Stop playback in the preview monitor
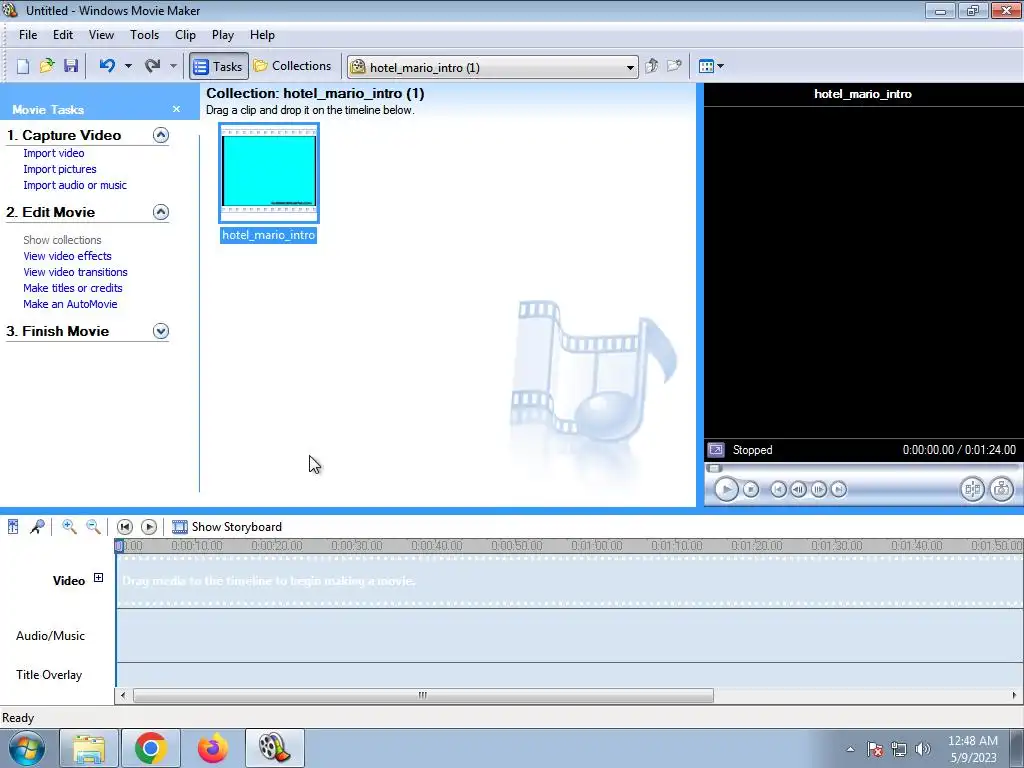This screenshot has width=1024, height=768. (751, 489)
